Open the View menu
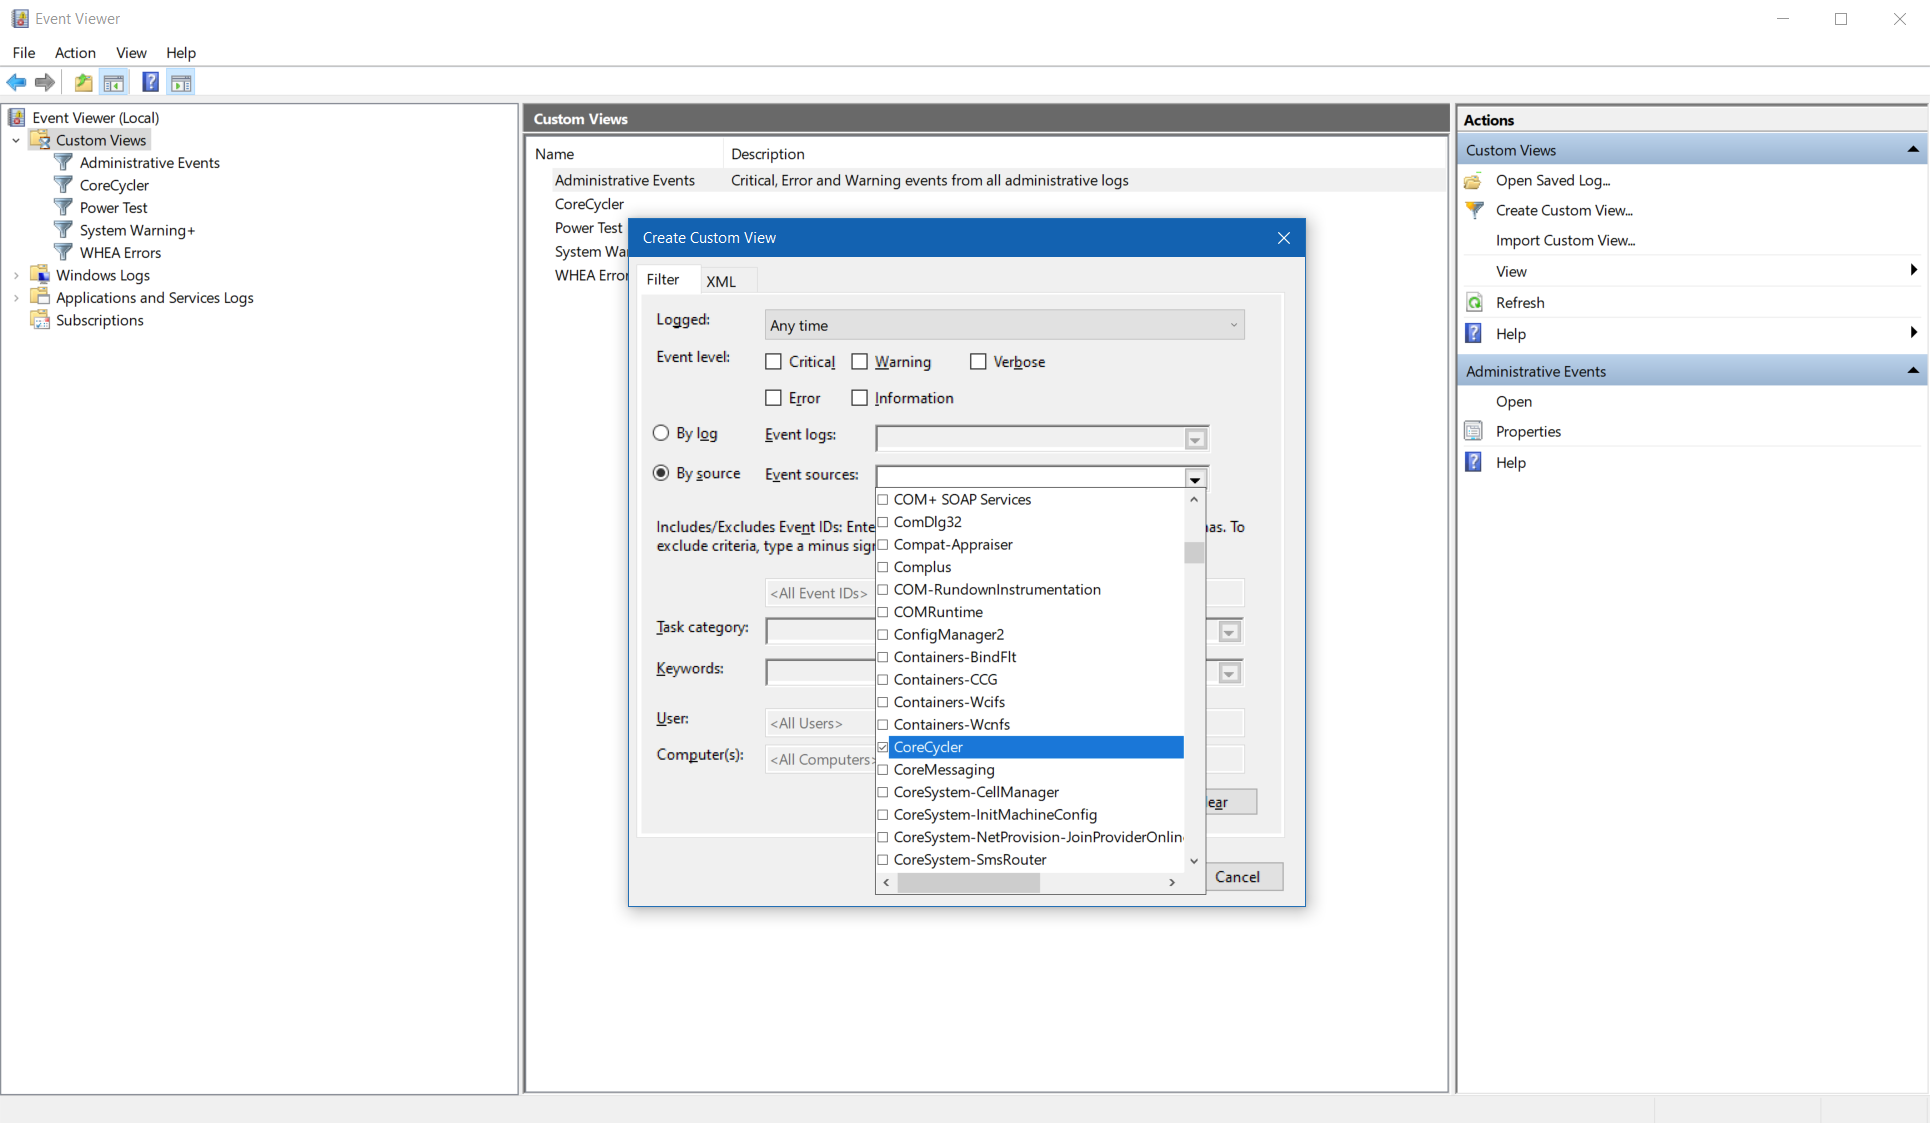The height and width of the screenshot is (1123, 1930). 131,53
